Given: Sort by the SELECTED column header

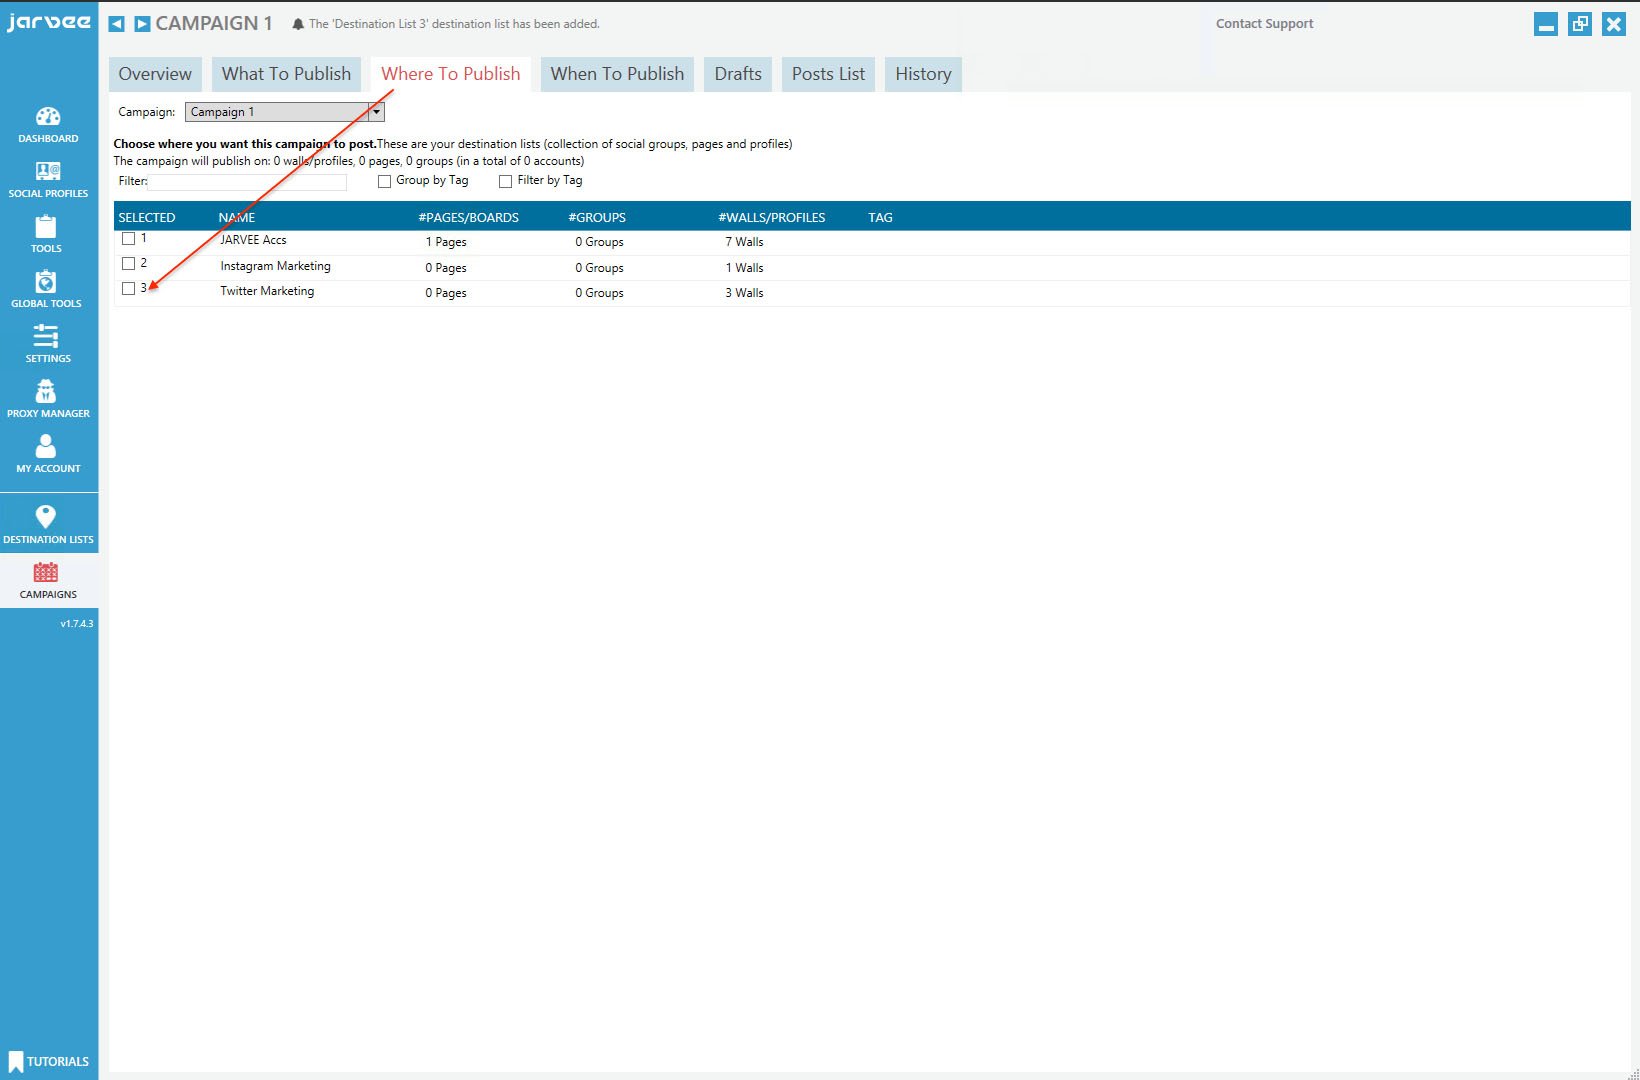Looking at the screenshot, I should 147,217.
